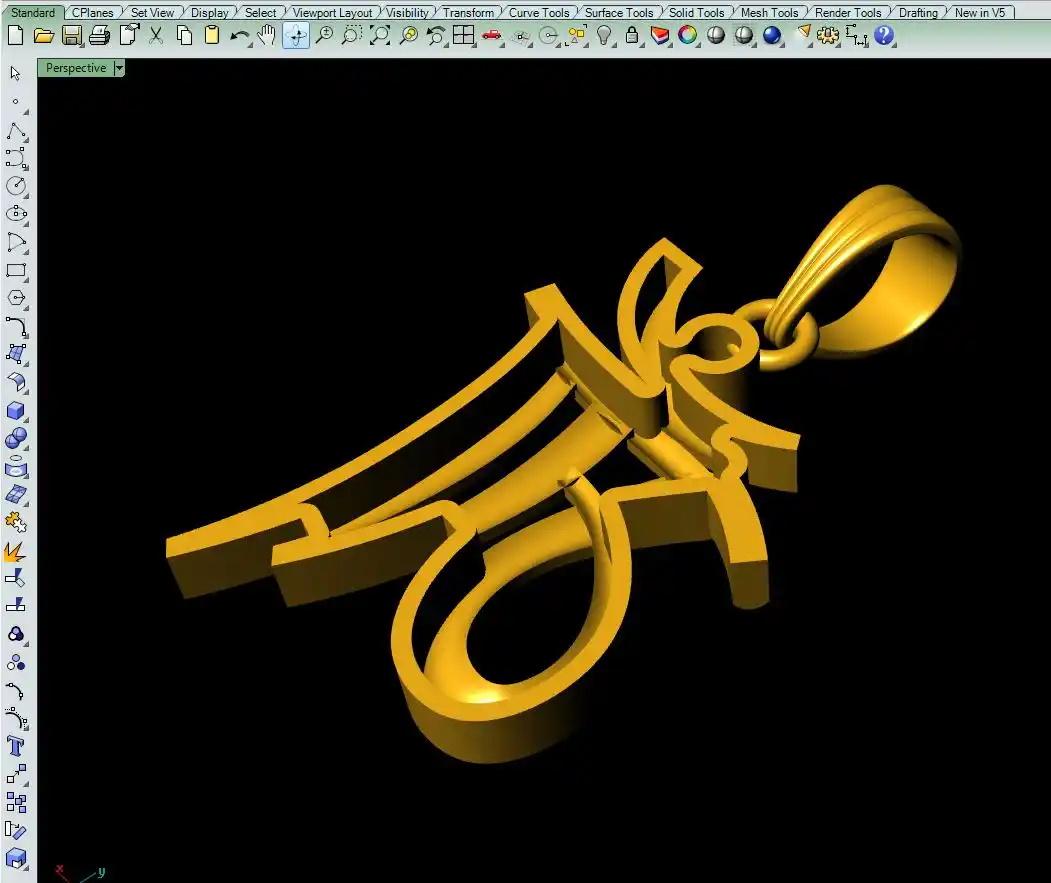Toggle object visibility with the lightbulb icon
Viewport: 1051px width, 883px height.
point(604,36)
